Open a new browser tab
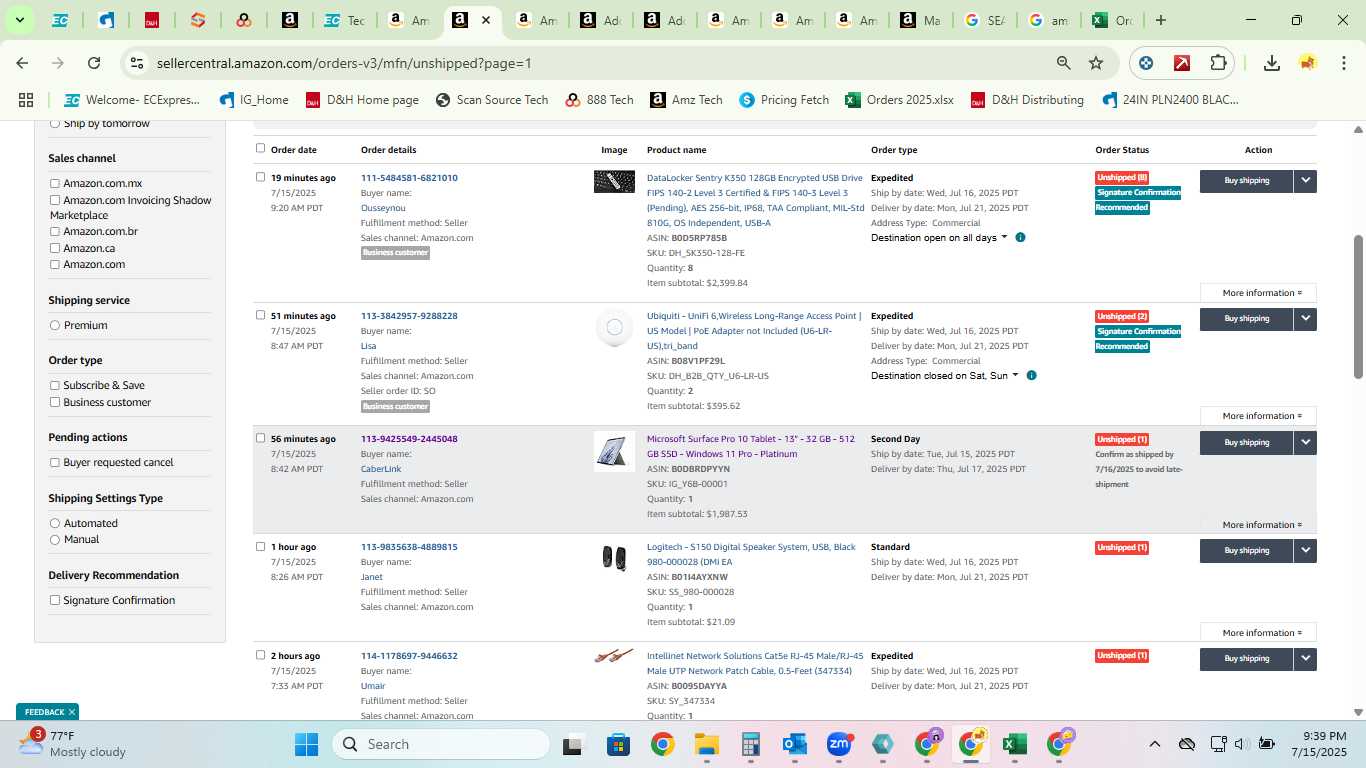The height and width of the screenshot is (768, 1366). point(1161,20)
